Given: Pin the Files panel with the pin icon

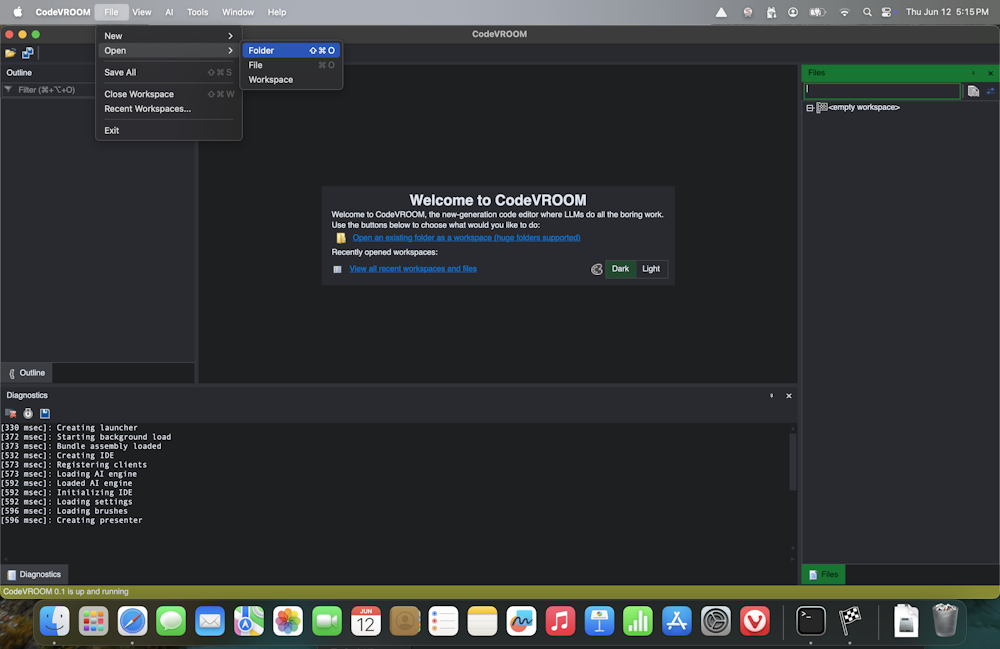Looking at the screenshot, I should coord(973,73).
